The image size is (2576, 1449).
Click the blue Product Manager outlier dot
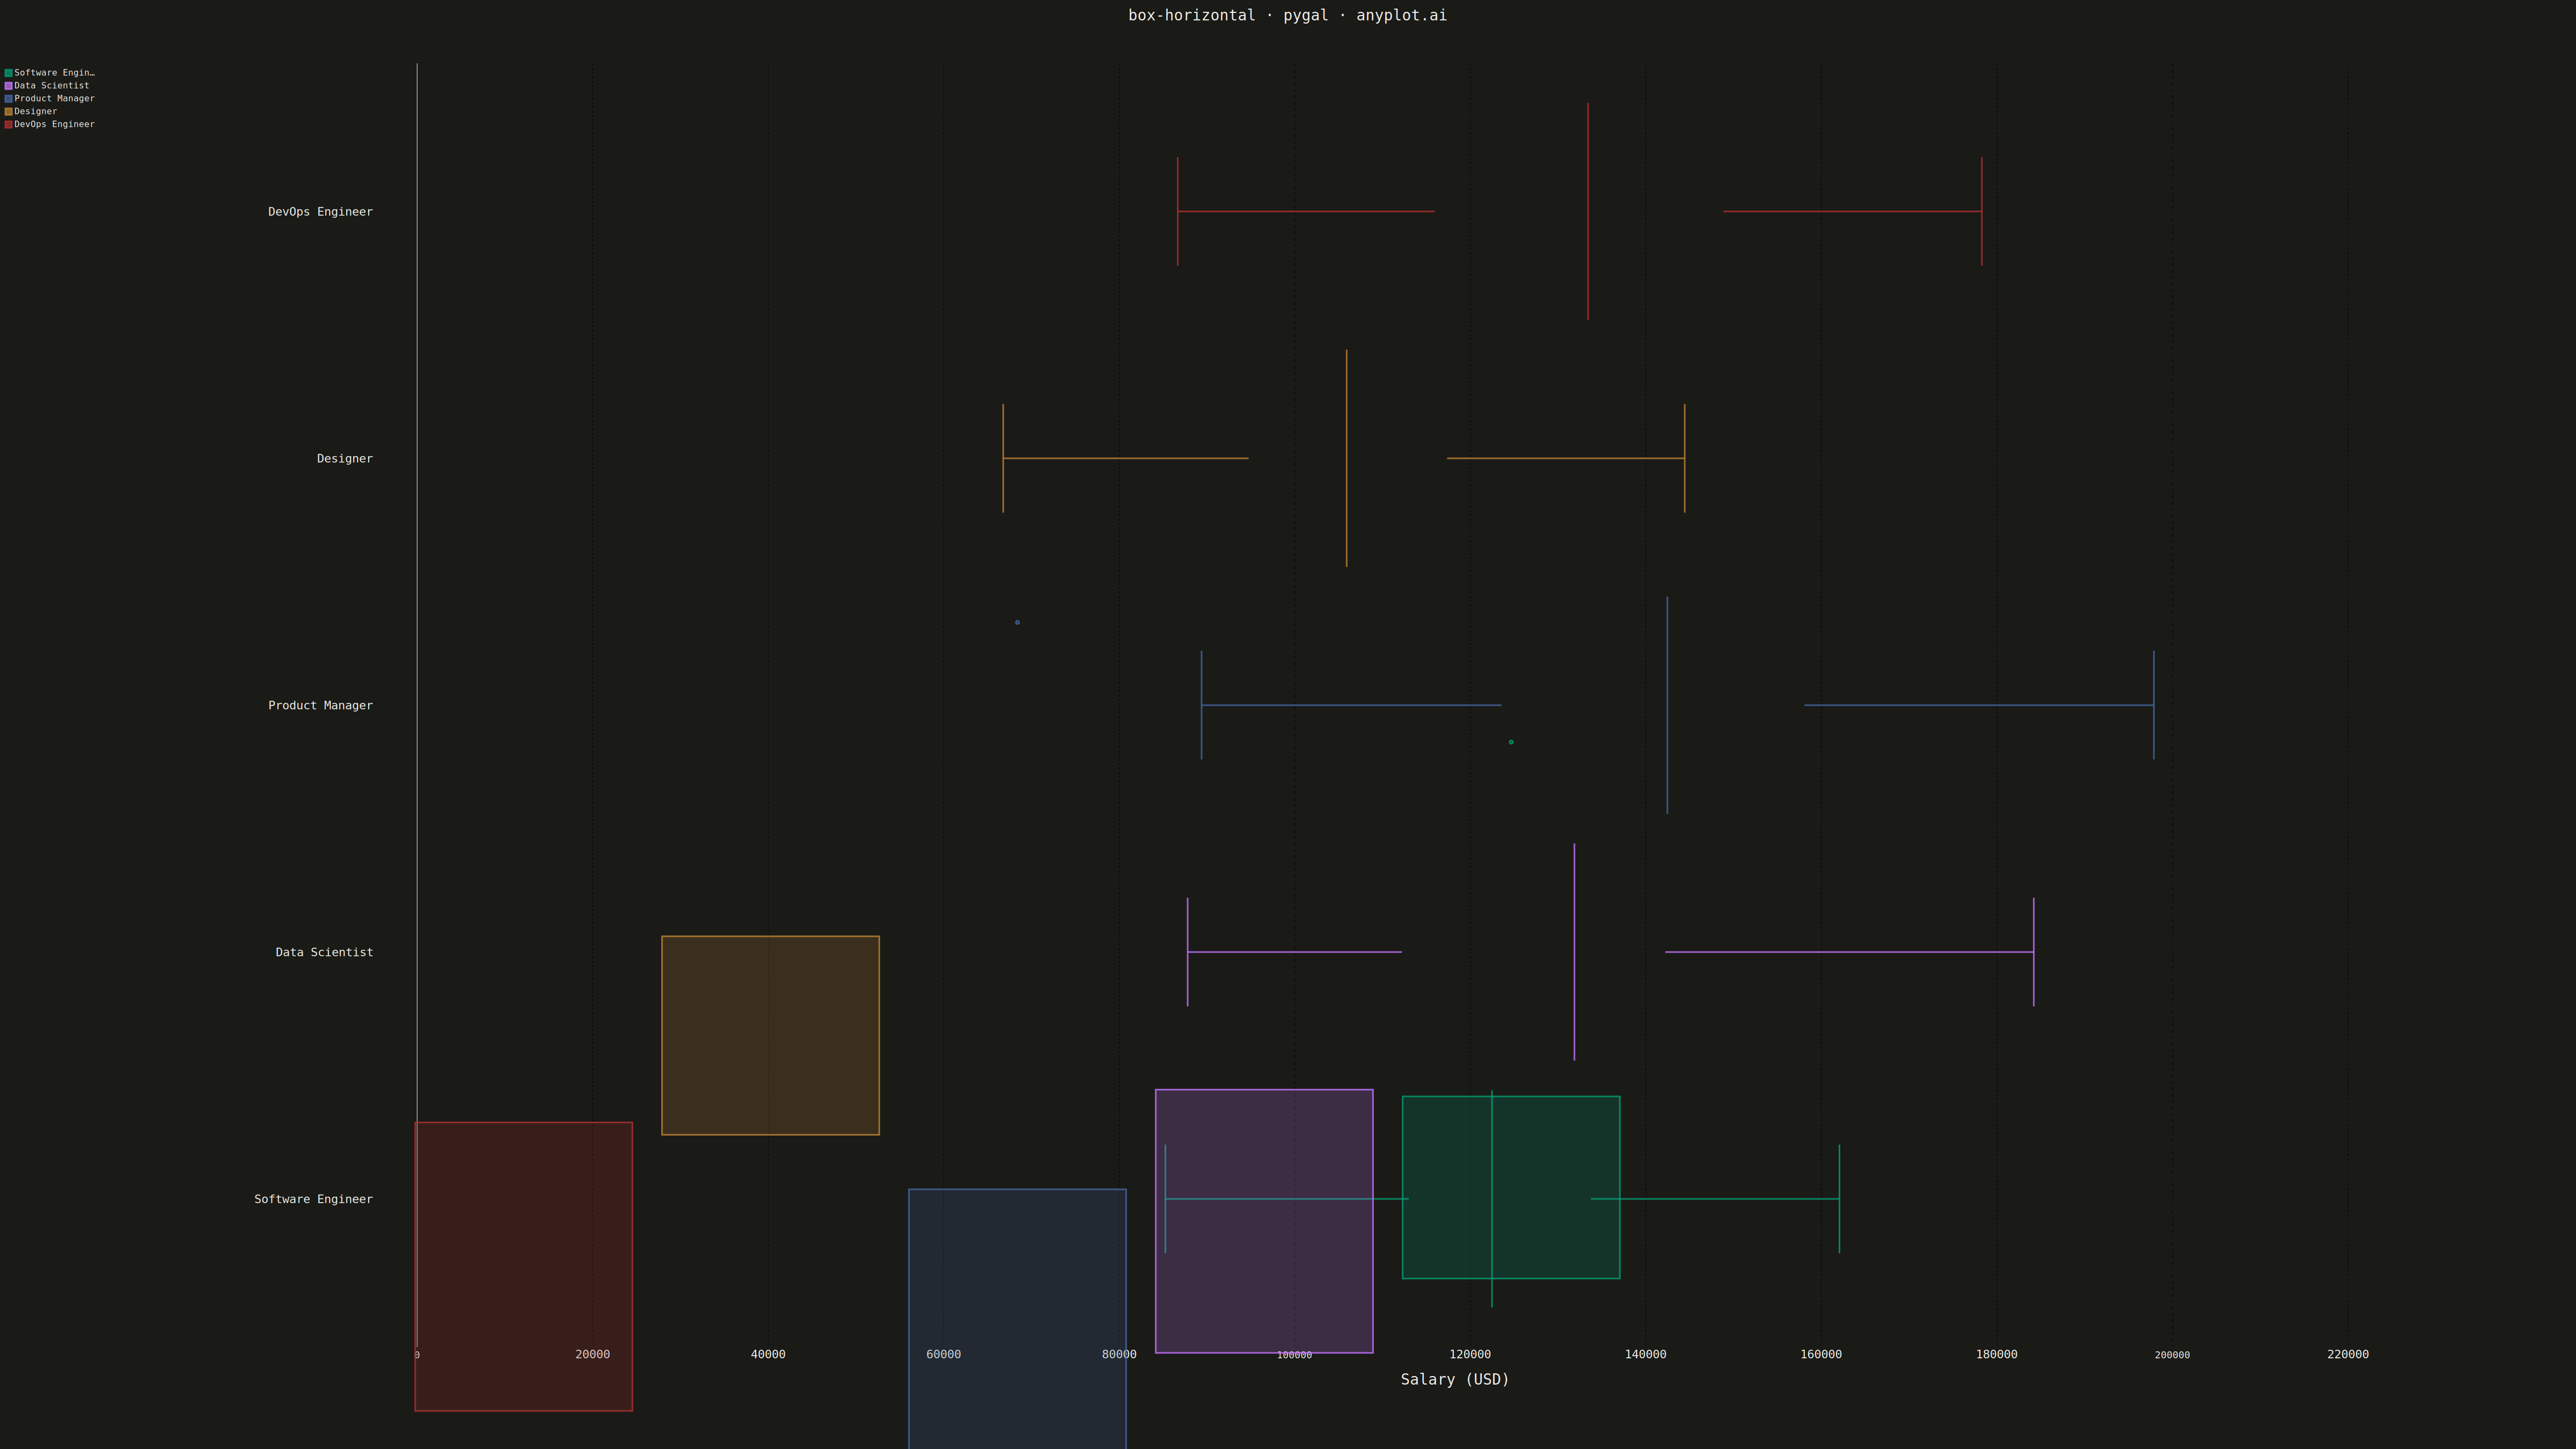click(x=1017, y=622)
